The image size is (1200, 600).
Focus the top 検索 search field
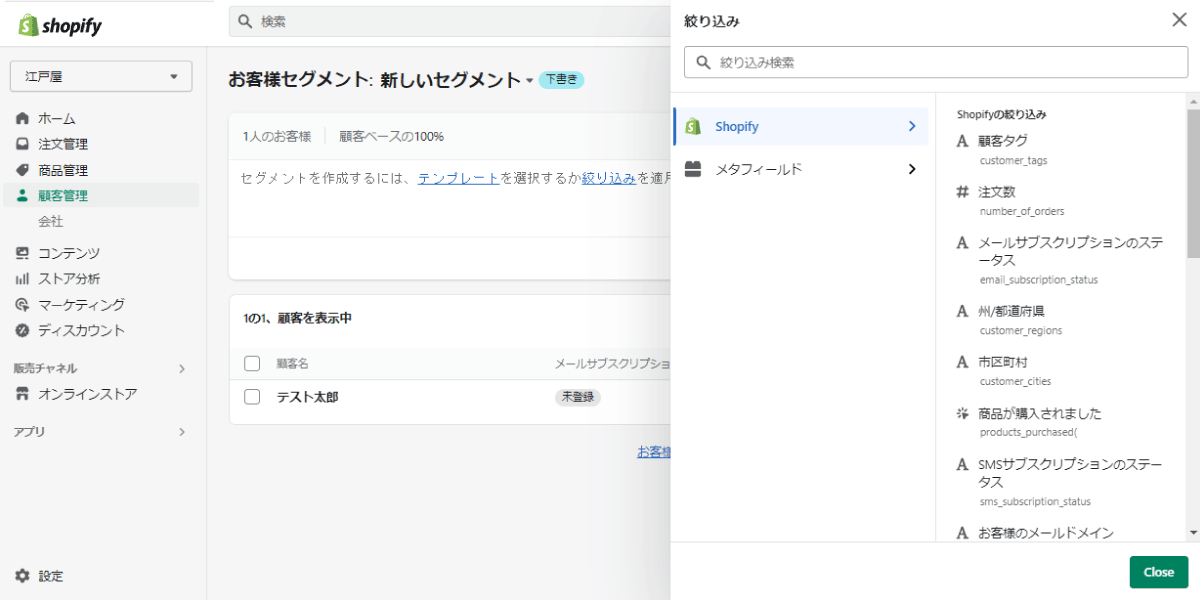point(450,21)
